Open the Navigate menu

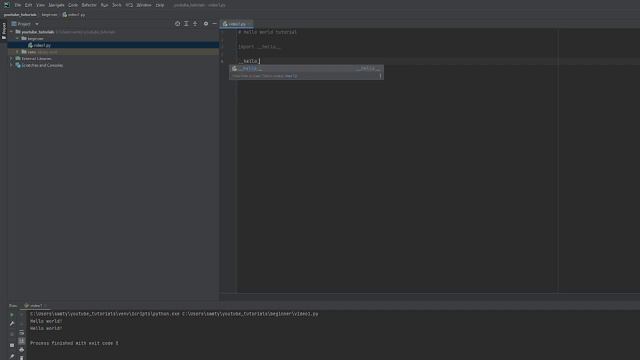click(56, 5)
